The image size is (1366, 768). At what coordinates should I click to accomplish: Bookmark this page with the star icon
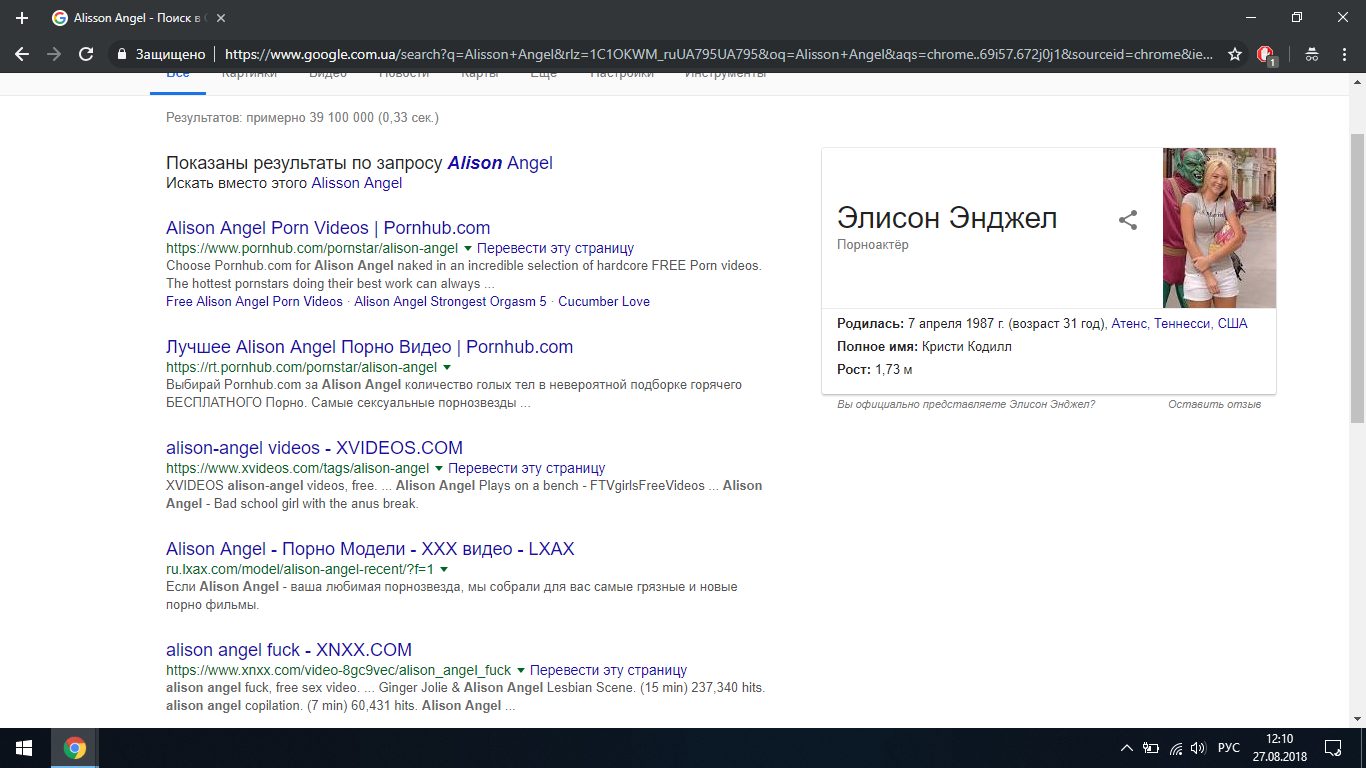1235,54
